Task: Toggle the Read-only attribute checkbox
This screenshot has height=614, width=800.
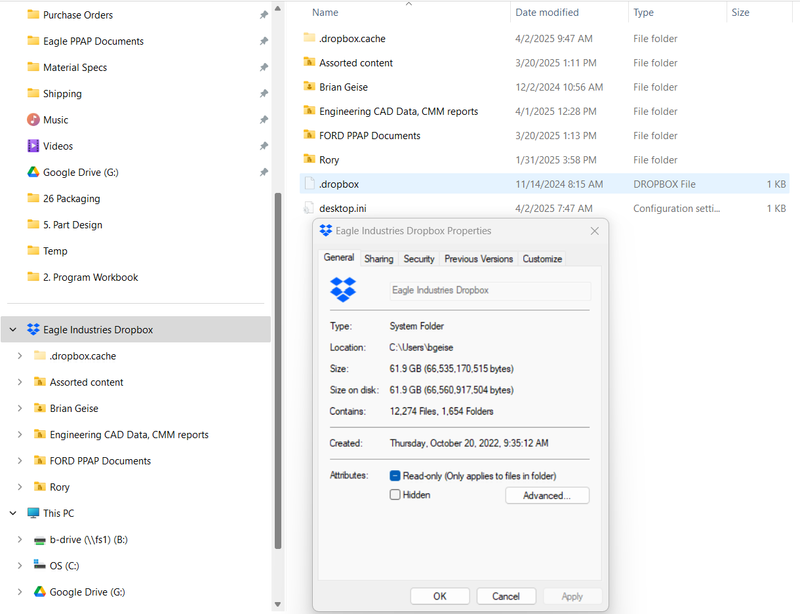Action: click(x=395, y=476)
